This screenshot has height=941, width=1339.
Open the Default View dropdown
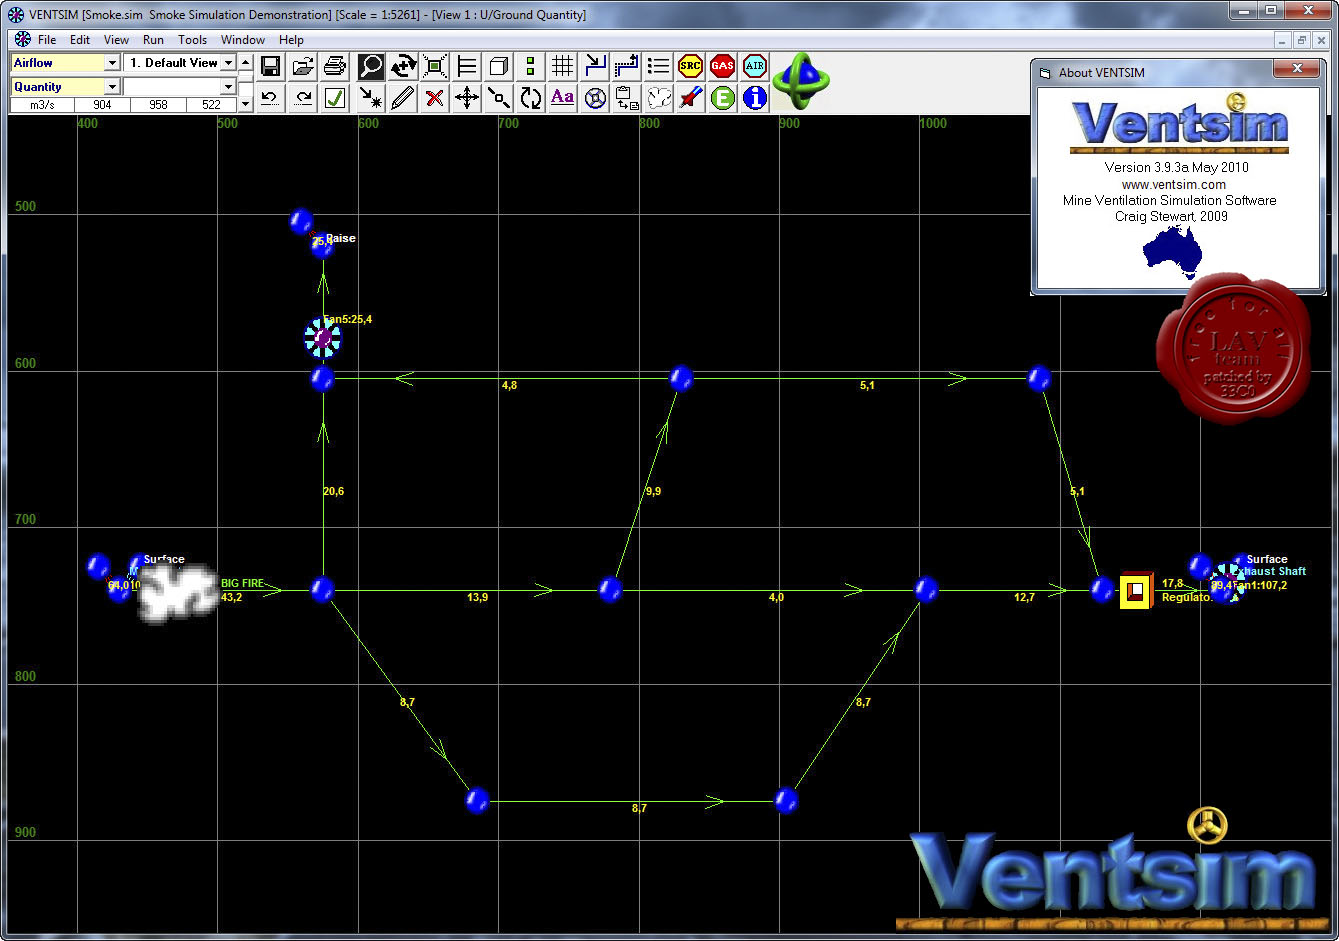point(228,63)
